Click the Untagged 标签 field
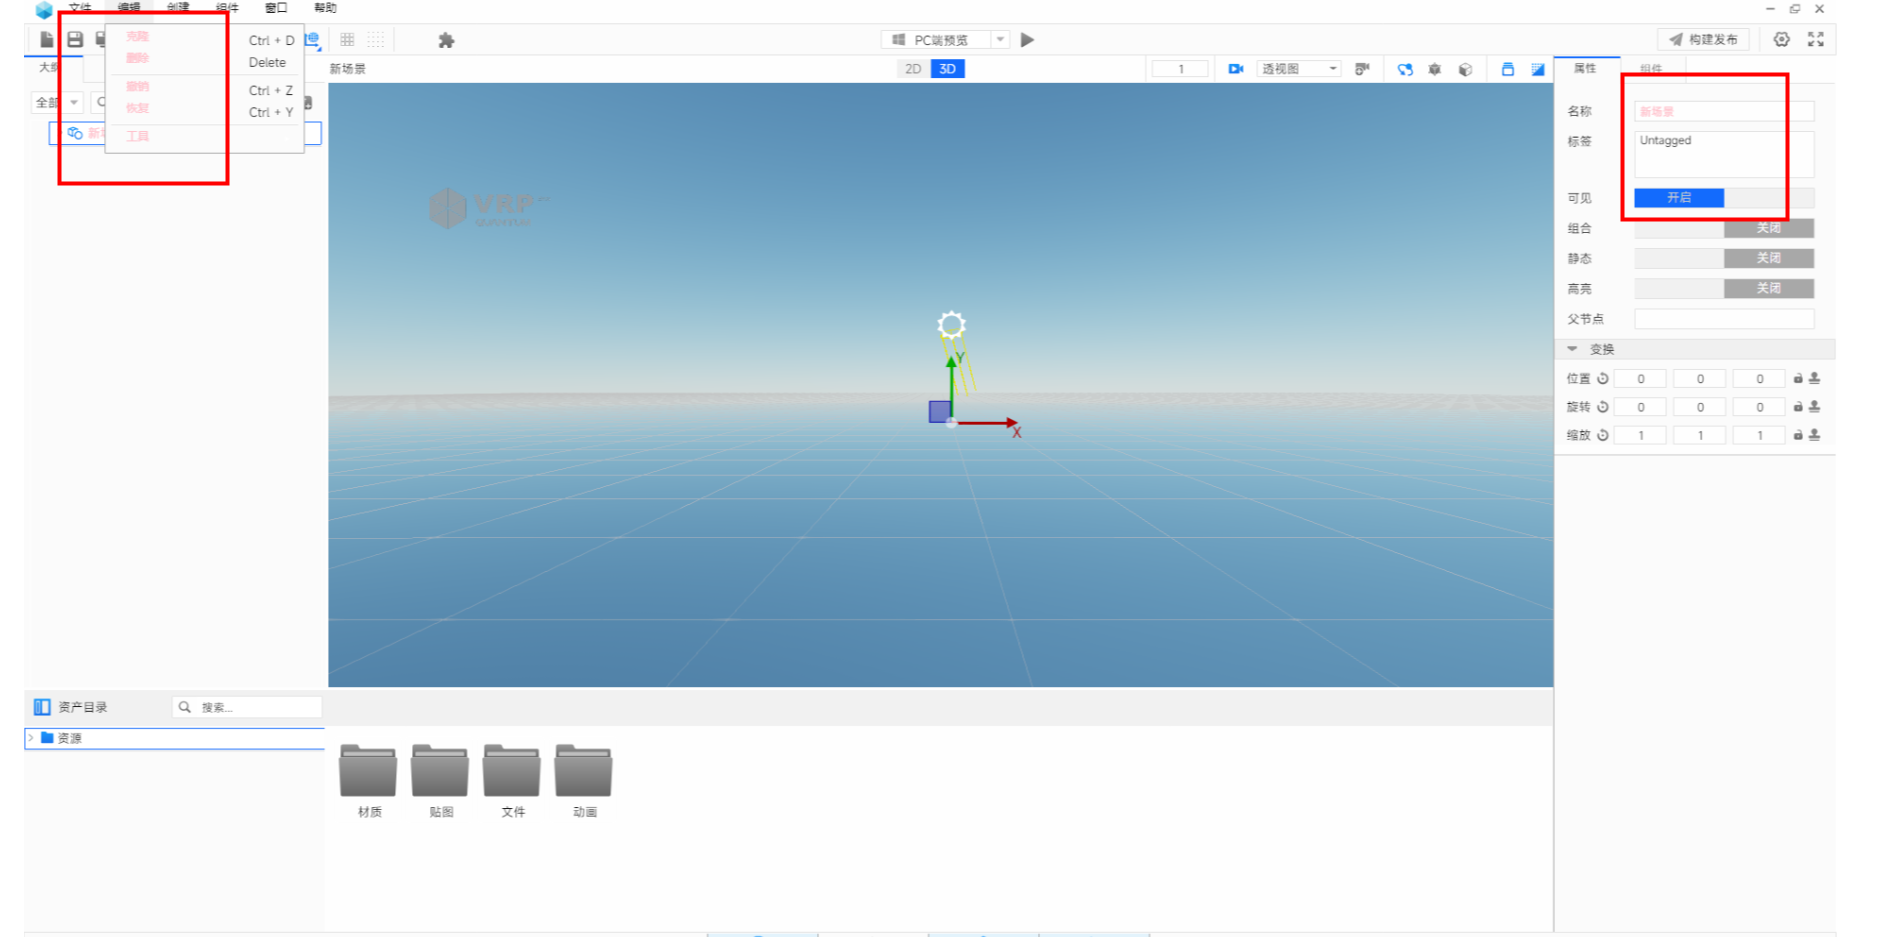 pos(1724,154)
